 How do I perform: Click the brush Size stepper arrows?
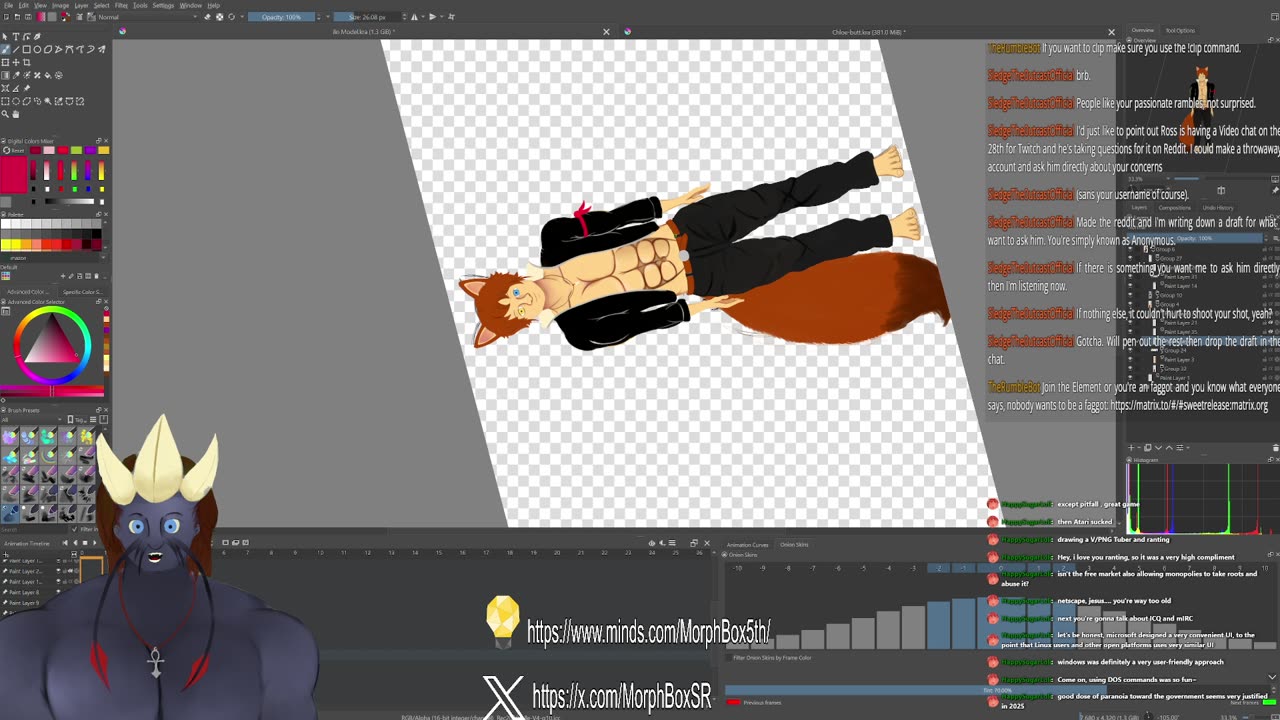tap(405, 17)
